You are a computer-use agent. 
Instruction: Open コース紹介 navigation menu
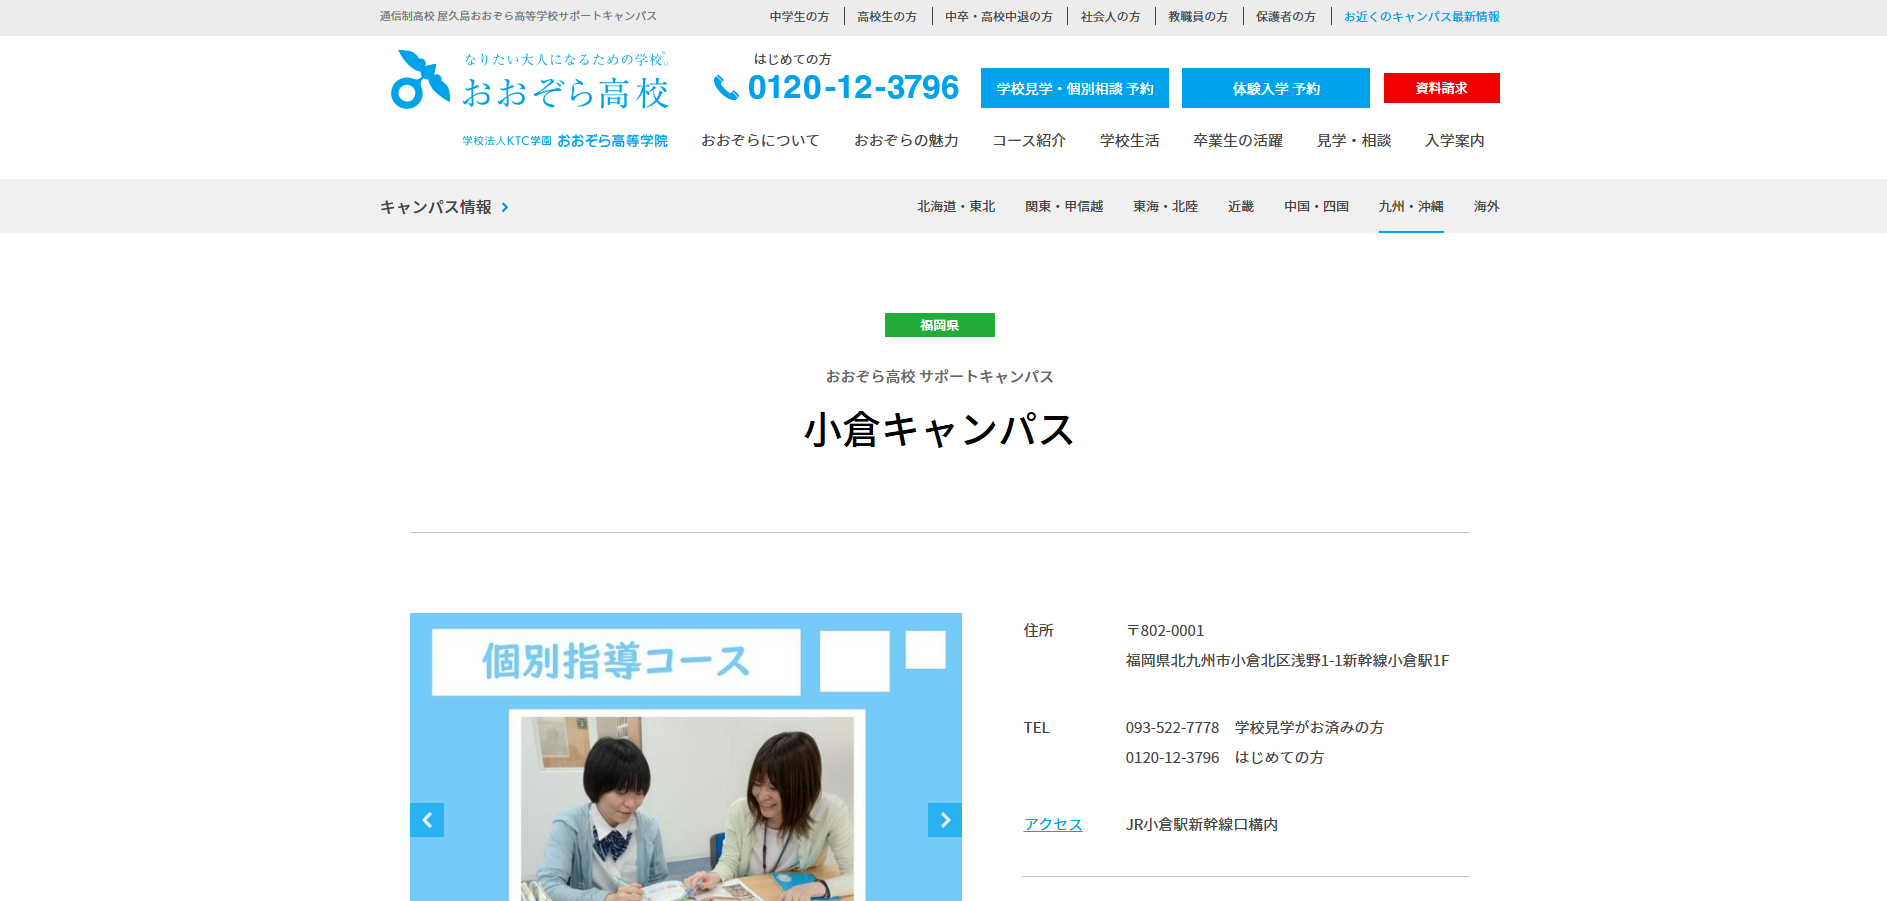pos(1028,141)
